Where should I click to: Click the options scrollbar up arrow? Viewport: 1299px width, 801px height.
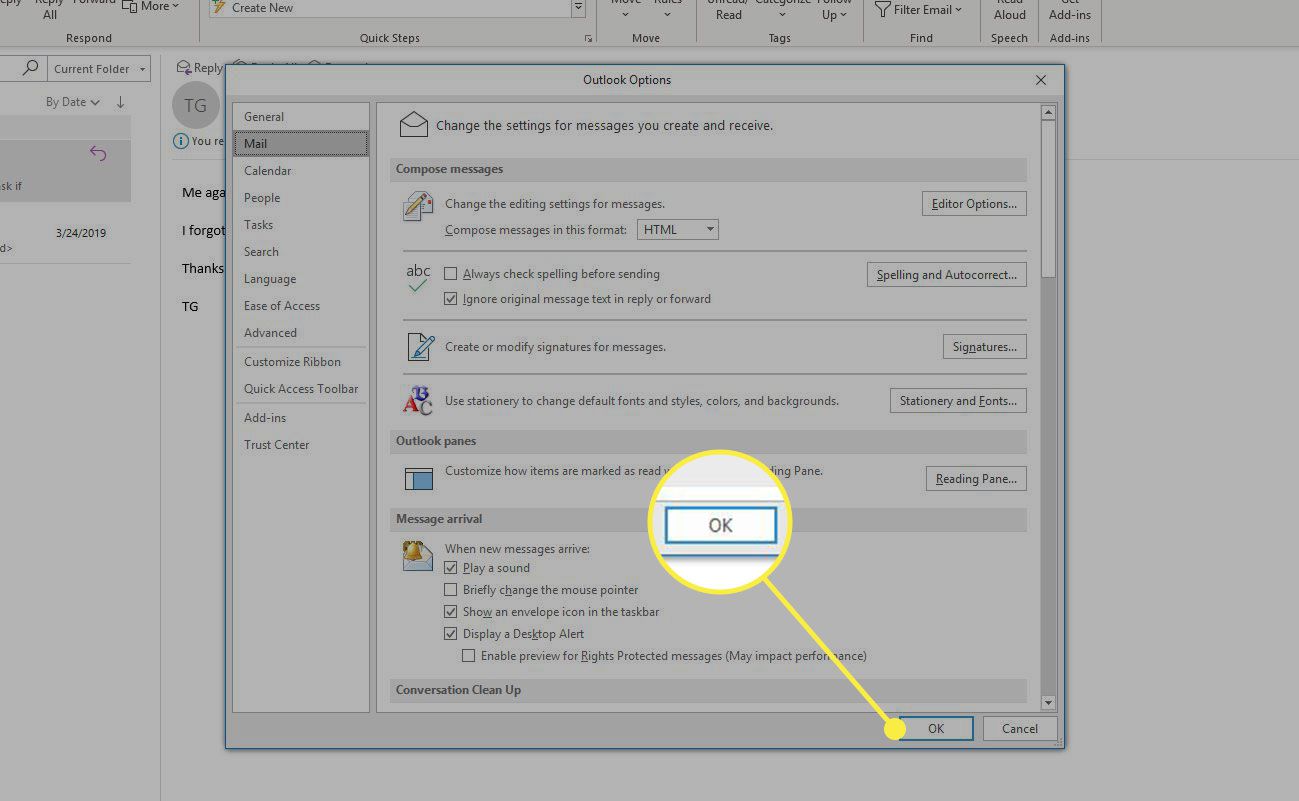1048,112
